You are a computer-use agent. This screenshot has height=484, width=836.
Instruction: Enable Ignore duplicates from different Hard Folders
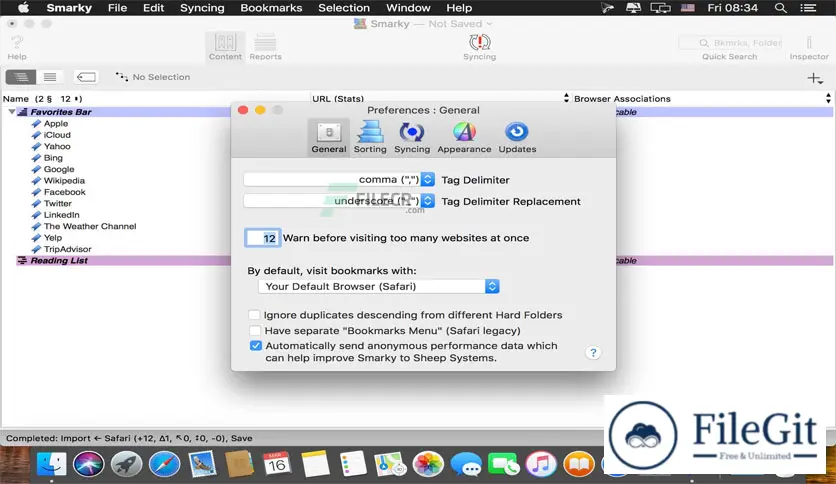pos(255,314)
